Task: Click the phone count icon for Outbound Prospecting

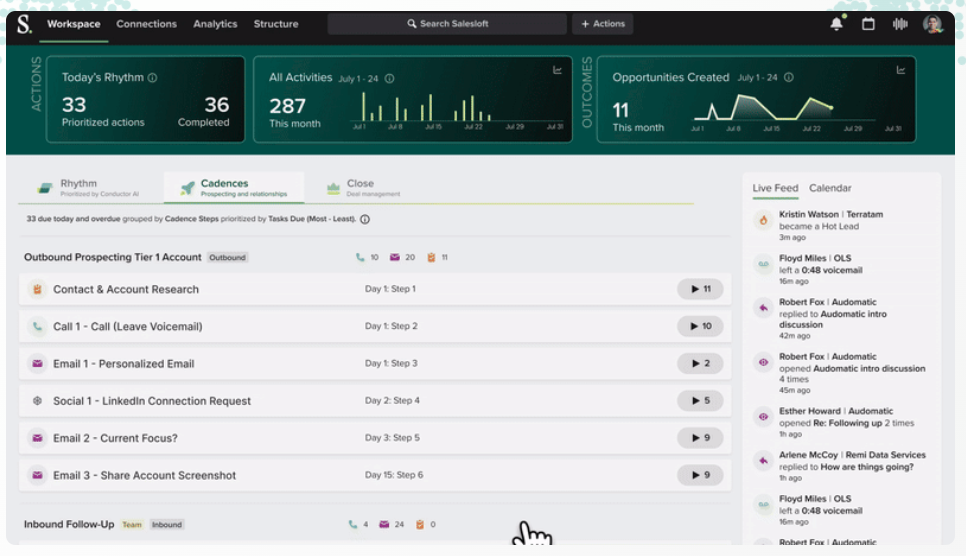Action: [360, 257]
